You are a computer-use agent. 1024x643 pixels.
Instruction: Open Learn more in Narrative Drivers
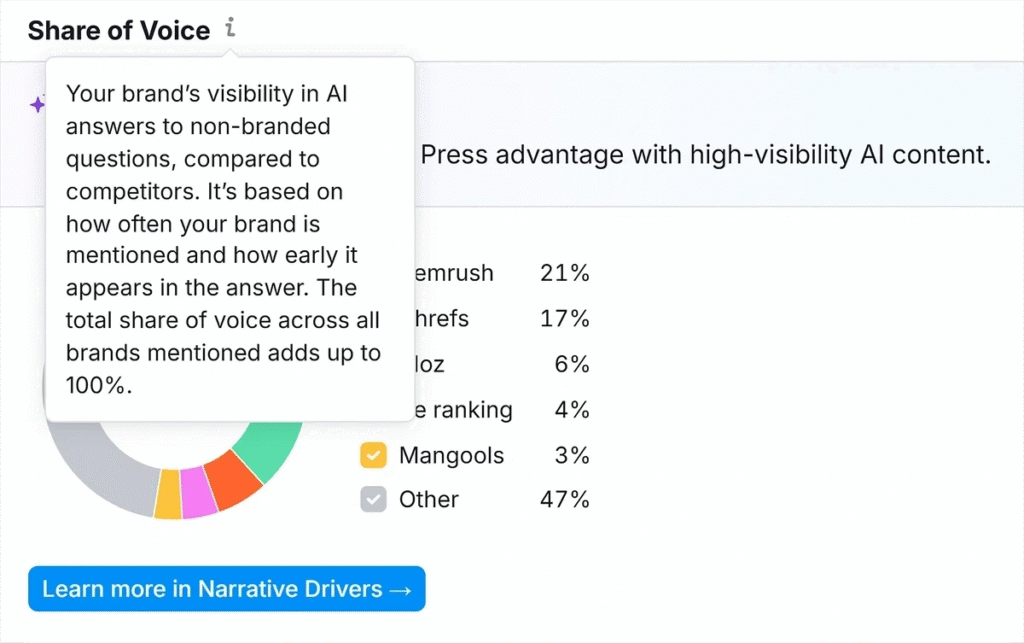click(x=227, y=589)
